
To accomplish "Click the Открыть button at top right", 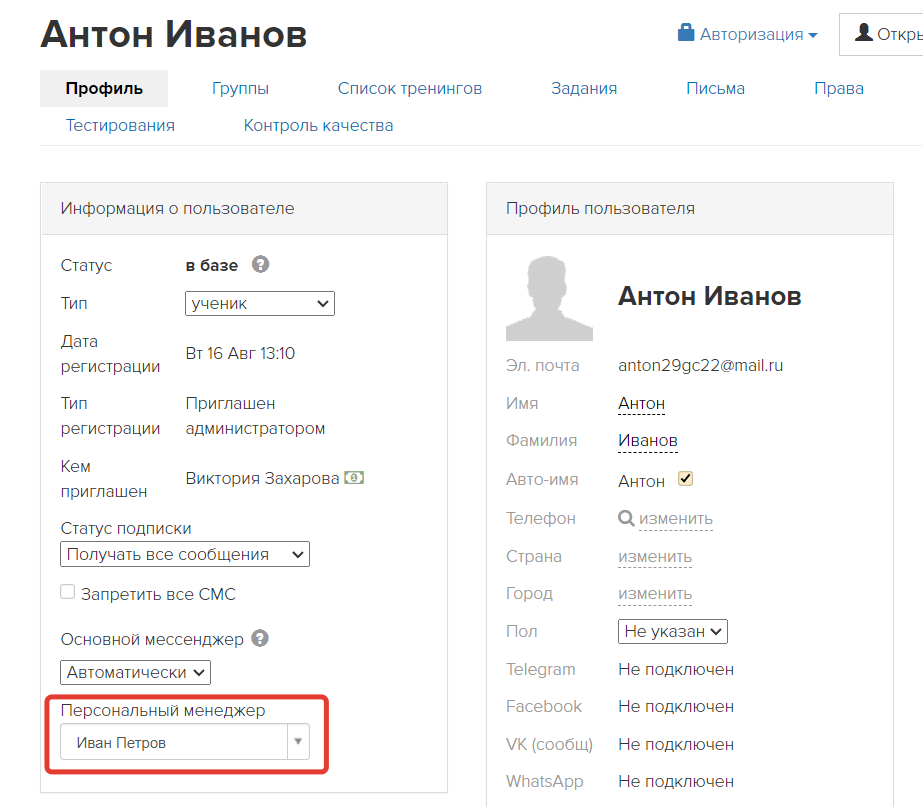I will pos(881,34).
